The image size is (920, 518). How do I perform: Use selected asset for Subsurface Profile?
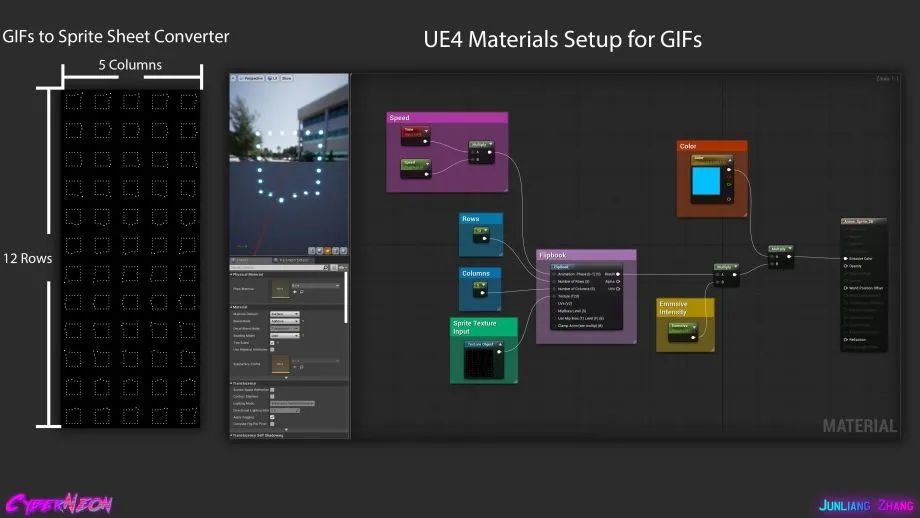pos(295,367)
